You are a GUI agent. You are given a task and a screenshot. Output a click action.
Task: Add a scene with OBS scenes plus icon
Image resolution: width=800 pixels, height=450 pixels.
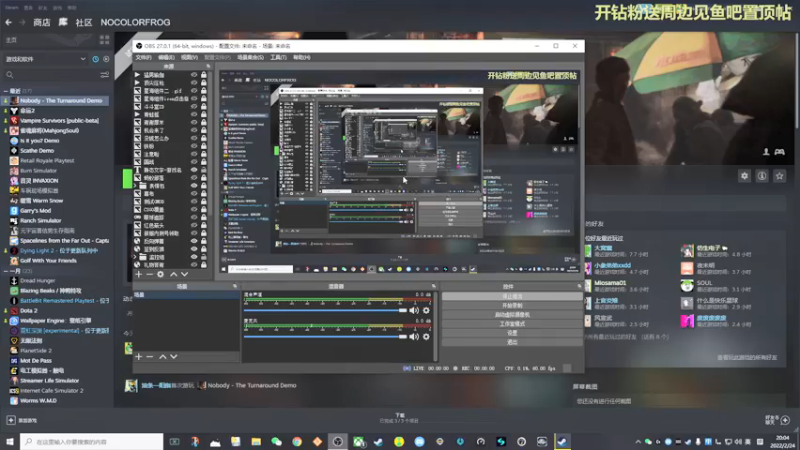(138, 357)
